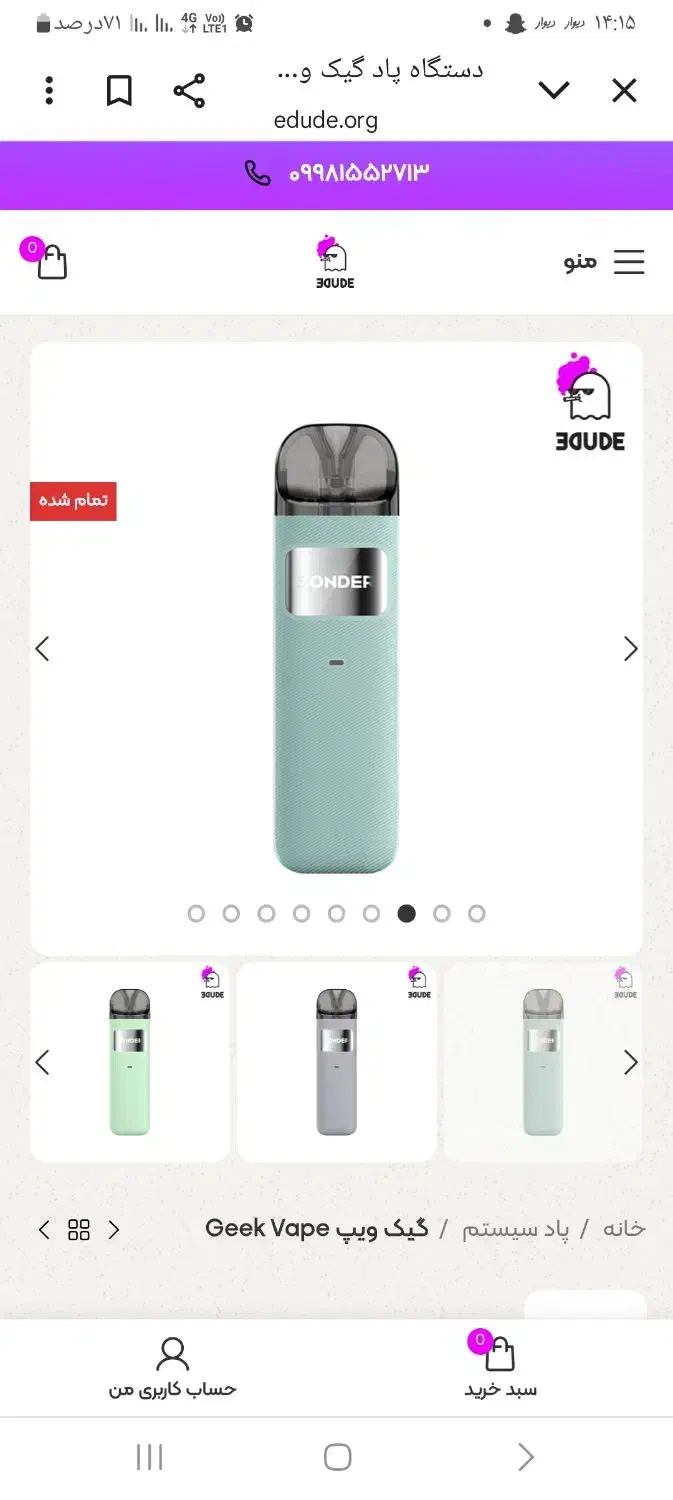Move thumbnail strip back with left chevron

pos(42,1062)
